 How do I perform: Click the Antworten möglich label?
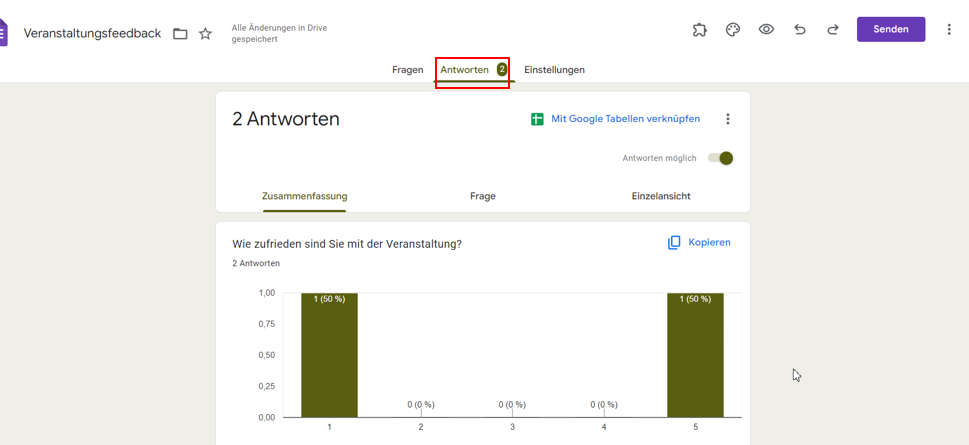(x=659, y=158)
